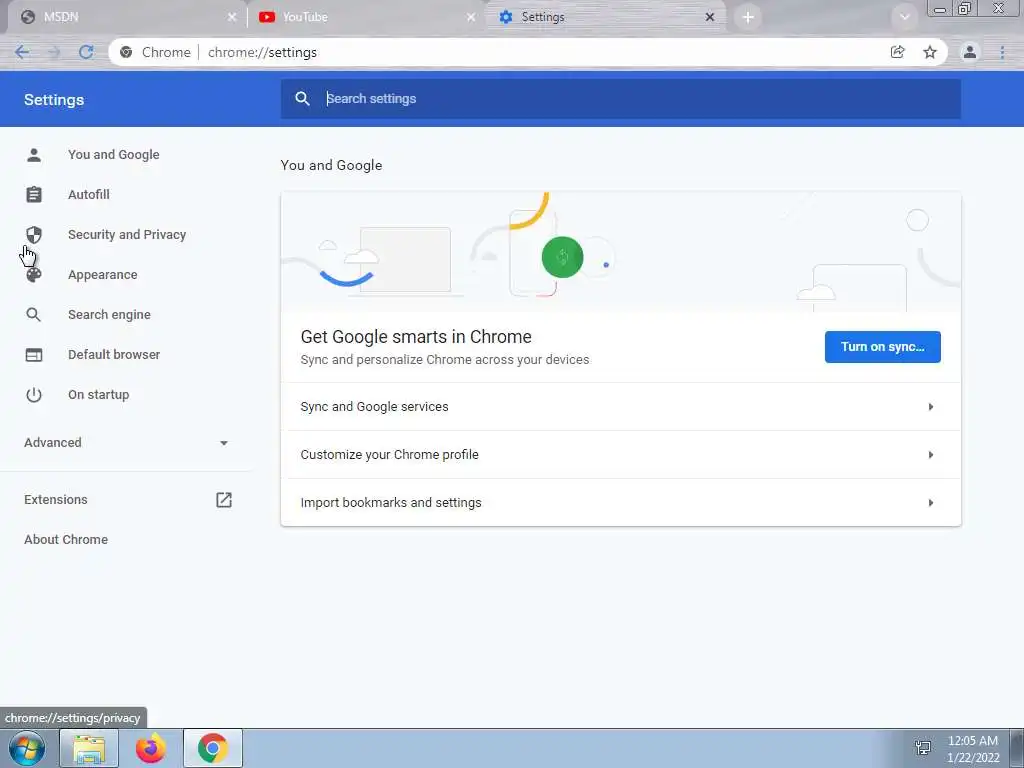Click the Settings title in header

54,100
